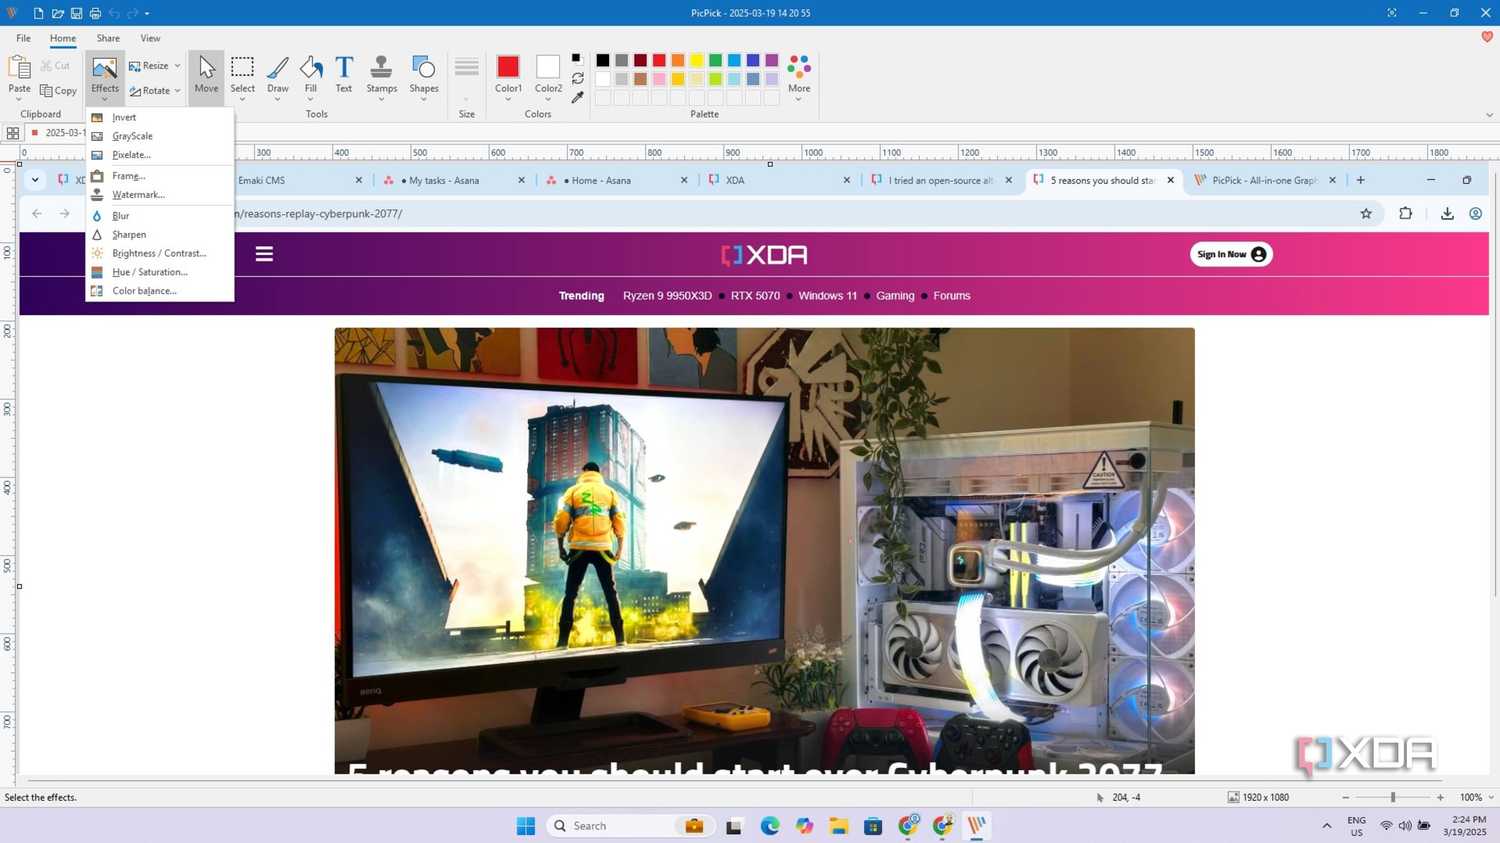Choose the Shapes tool
The image size is (1500, 843).
point(424,77)
